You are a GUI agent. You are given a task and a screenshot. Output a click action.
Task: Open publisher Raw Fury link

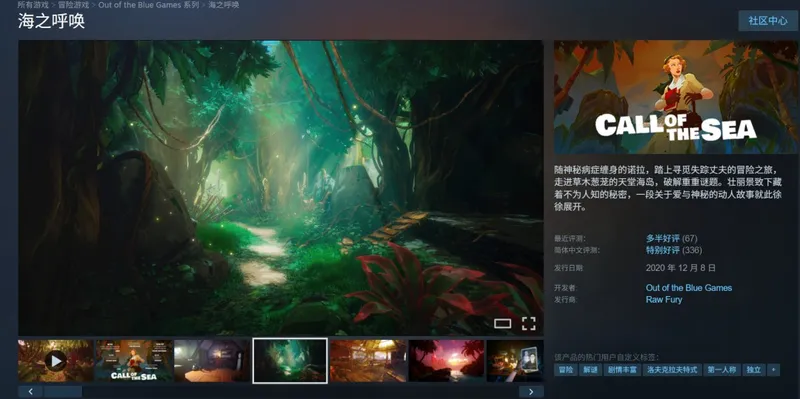click(664, 300)
